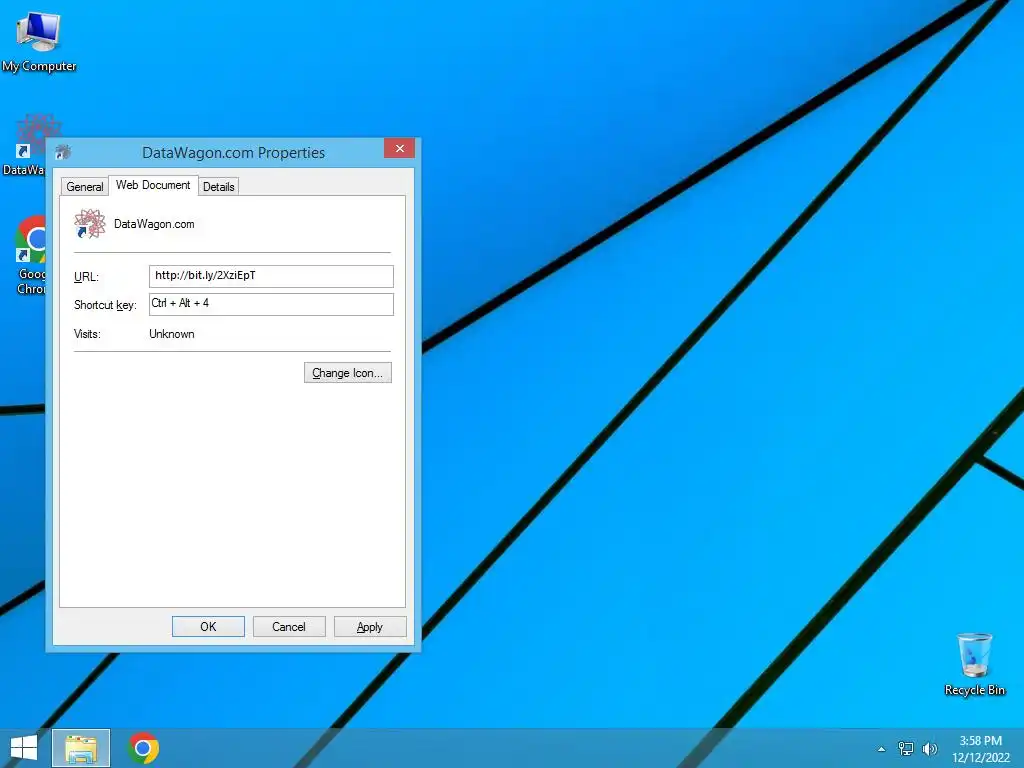This screenshot has width=1024, height=768.
Task: Click the Windows Start button
Action: 24,748
